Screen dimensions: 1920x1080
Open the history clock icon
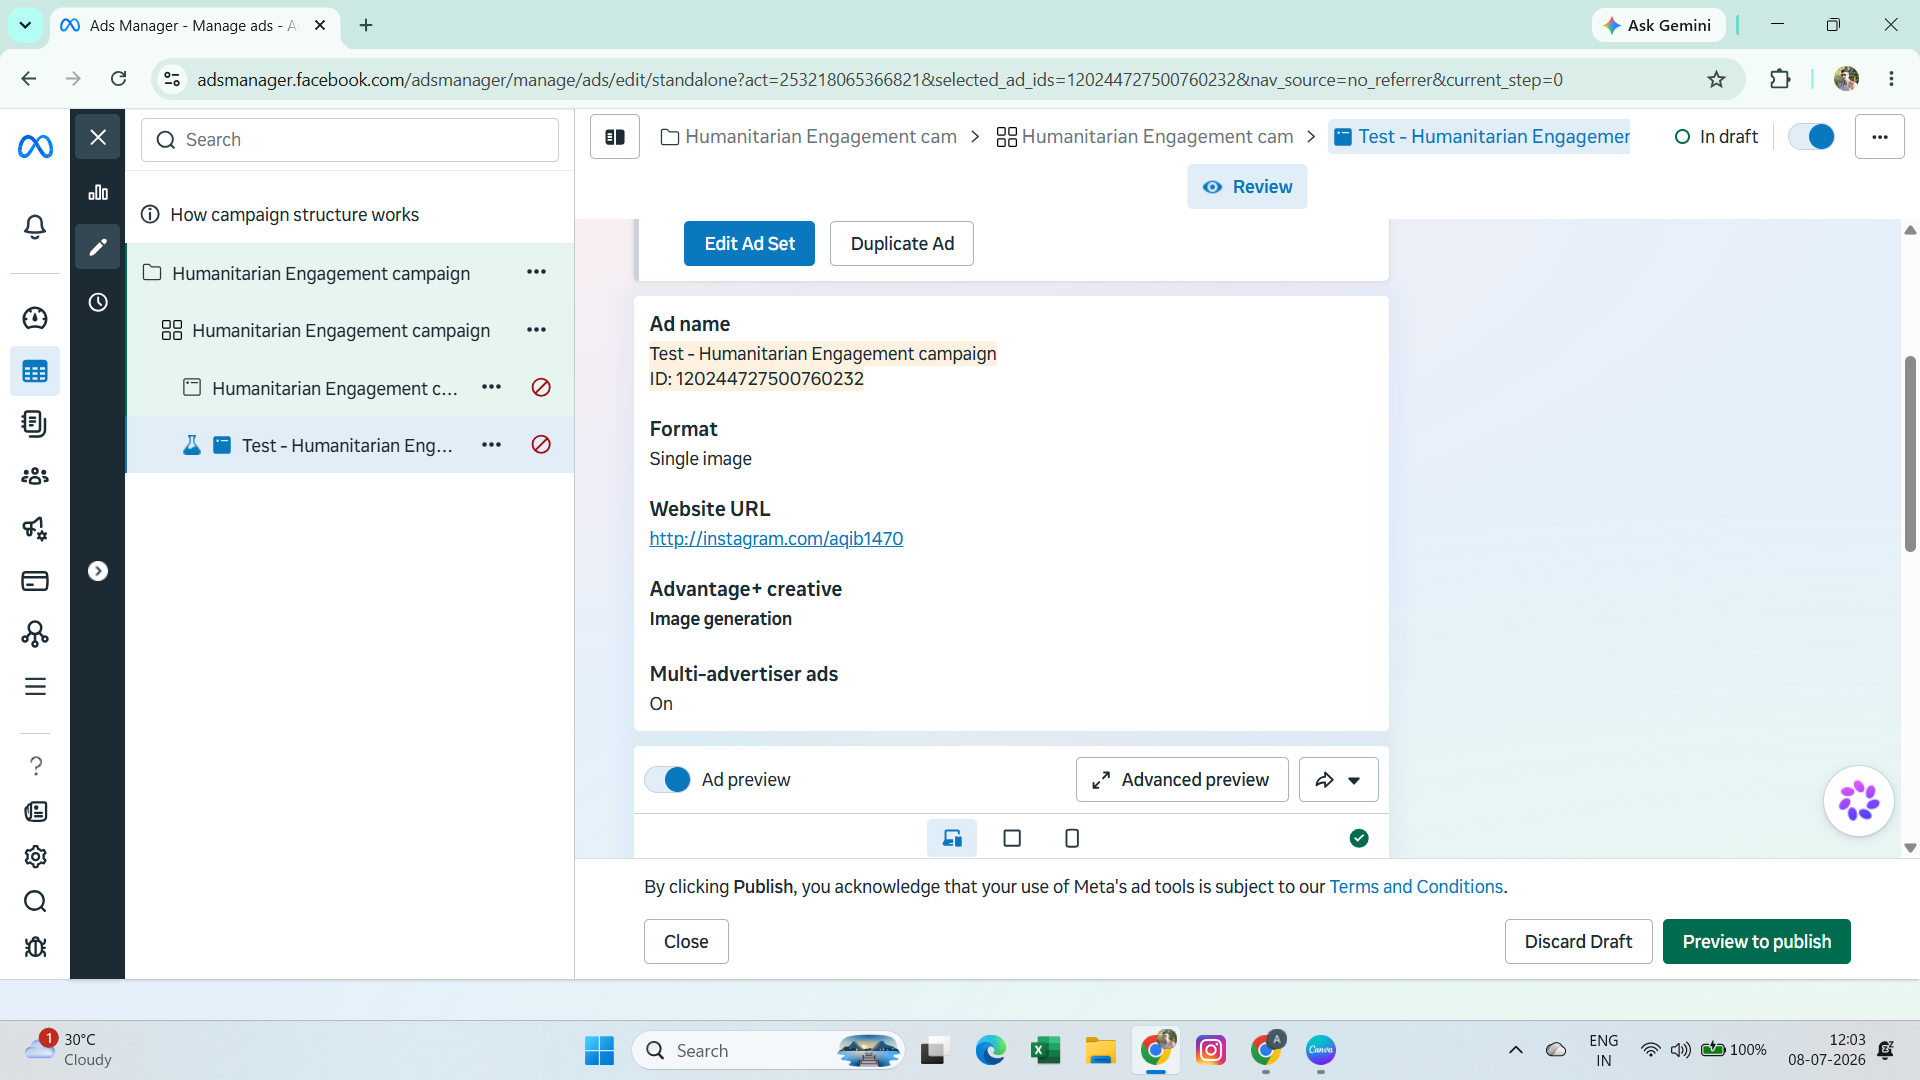point(98,302)
